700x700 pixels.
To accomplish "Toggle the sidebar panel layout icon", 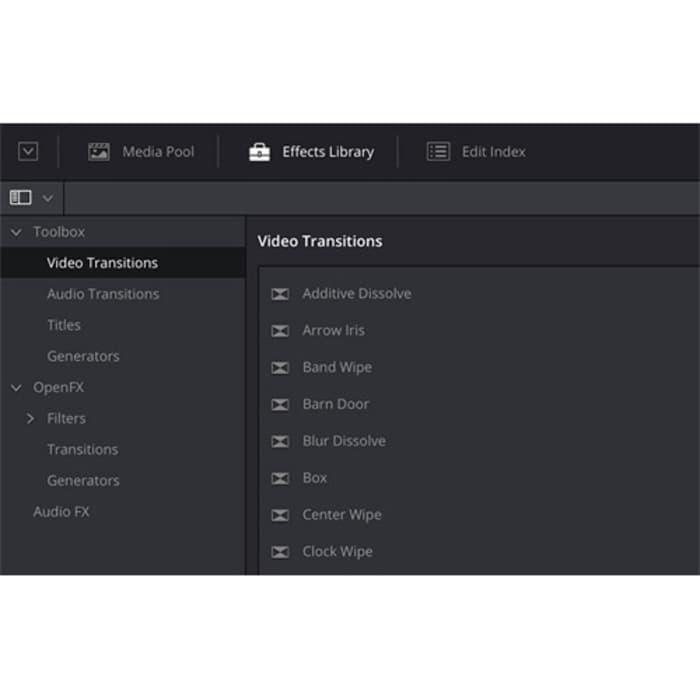I will (20, 198).
